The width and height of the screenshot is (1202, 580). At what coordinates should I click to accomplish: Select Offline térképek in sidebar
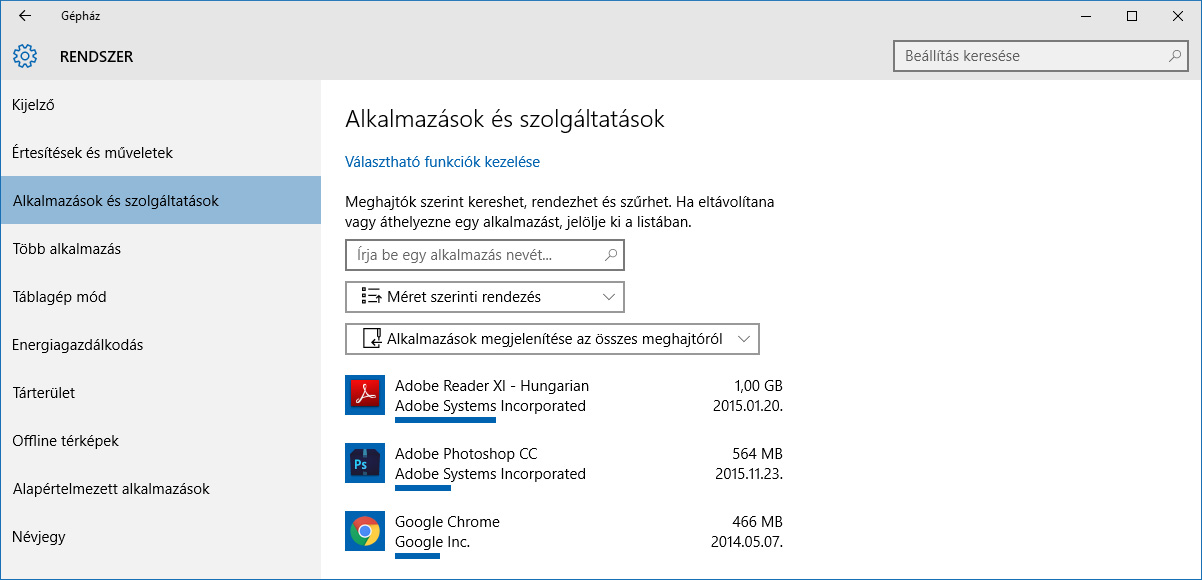[66, 441]
